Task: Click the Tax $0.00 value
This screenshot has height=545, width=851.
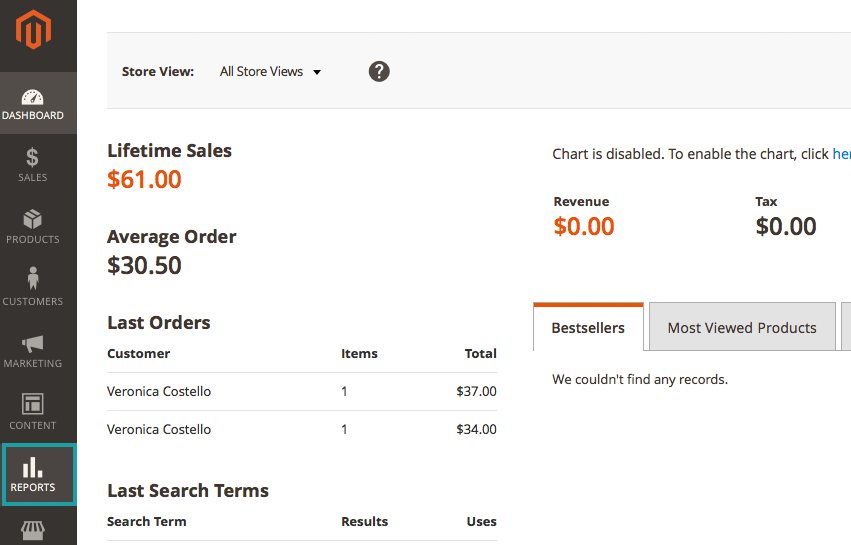Action: tap(786, 227)
